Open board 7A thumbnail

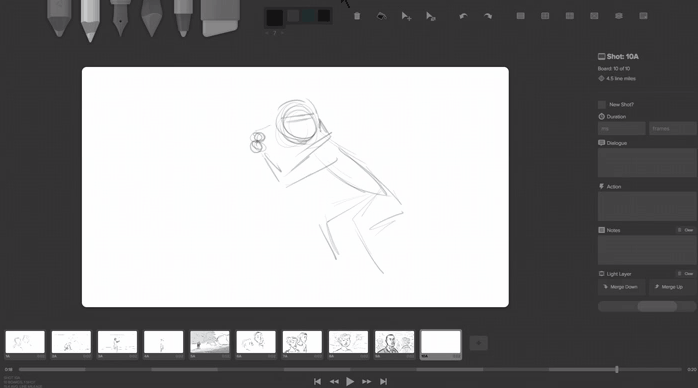[x=302, y=342]
